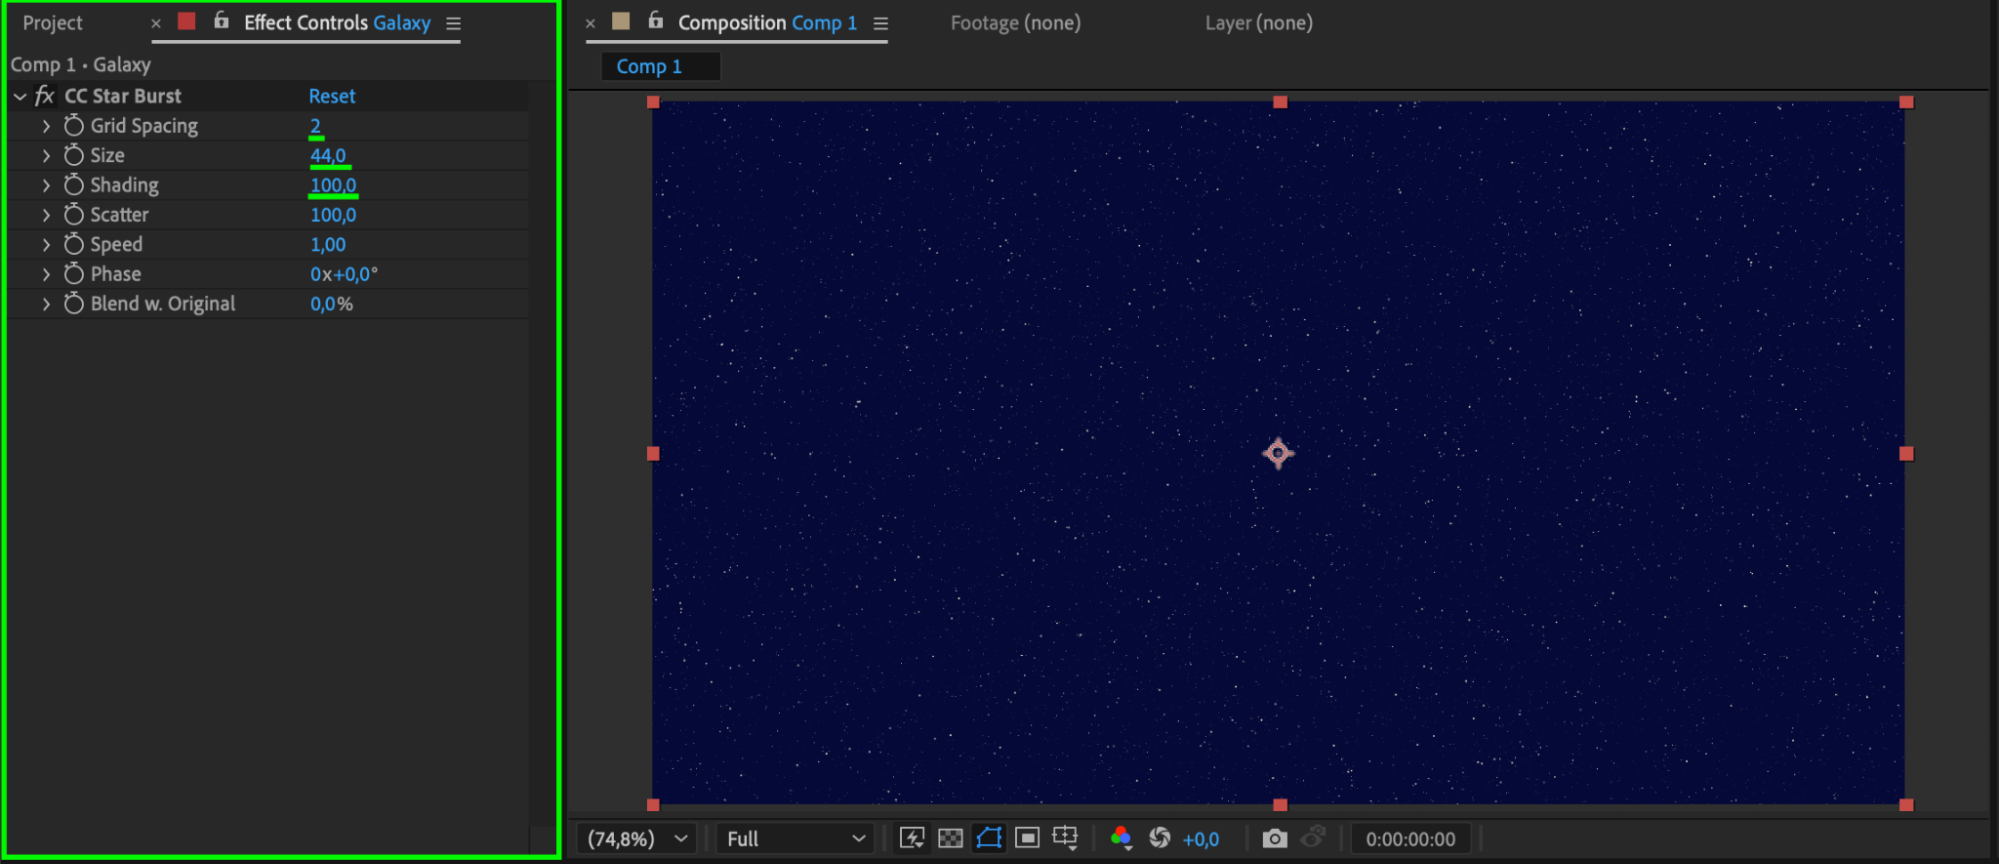Click Reset Exposure aperture icon

click(x=1160, y=838)
